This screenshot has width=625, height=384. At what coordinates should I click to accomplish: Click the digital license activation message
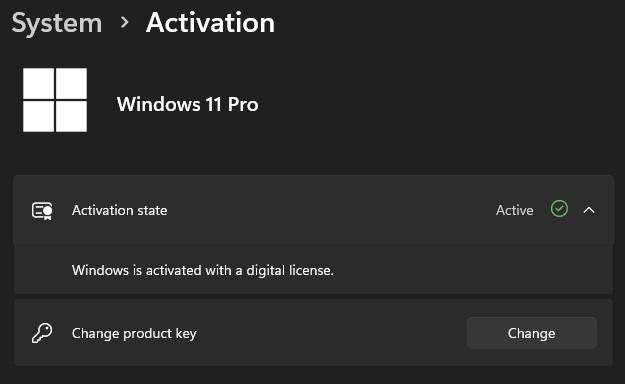[203, 270]
